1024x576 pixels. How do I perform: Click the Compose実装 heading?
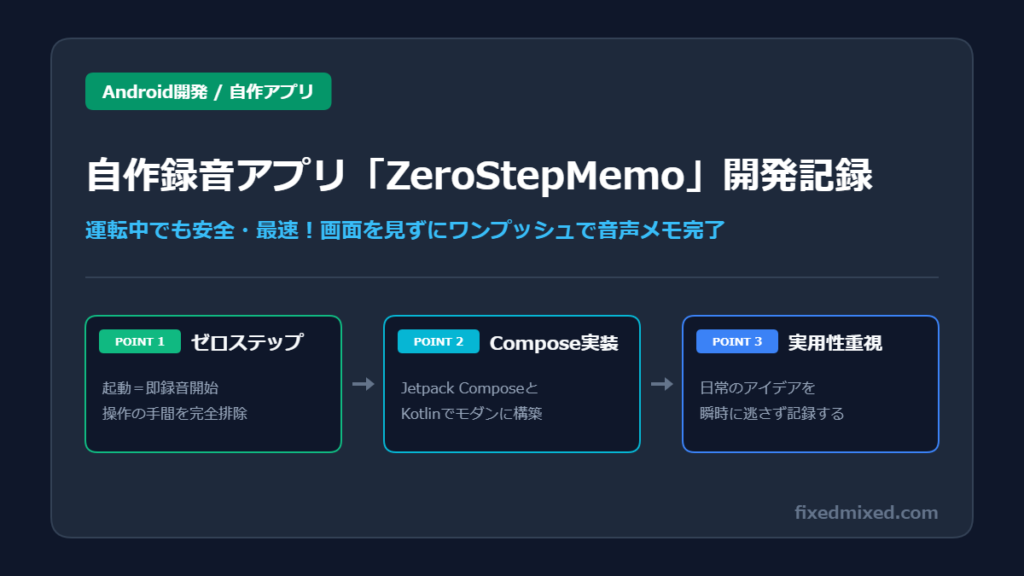click(554, 343)
